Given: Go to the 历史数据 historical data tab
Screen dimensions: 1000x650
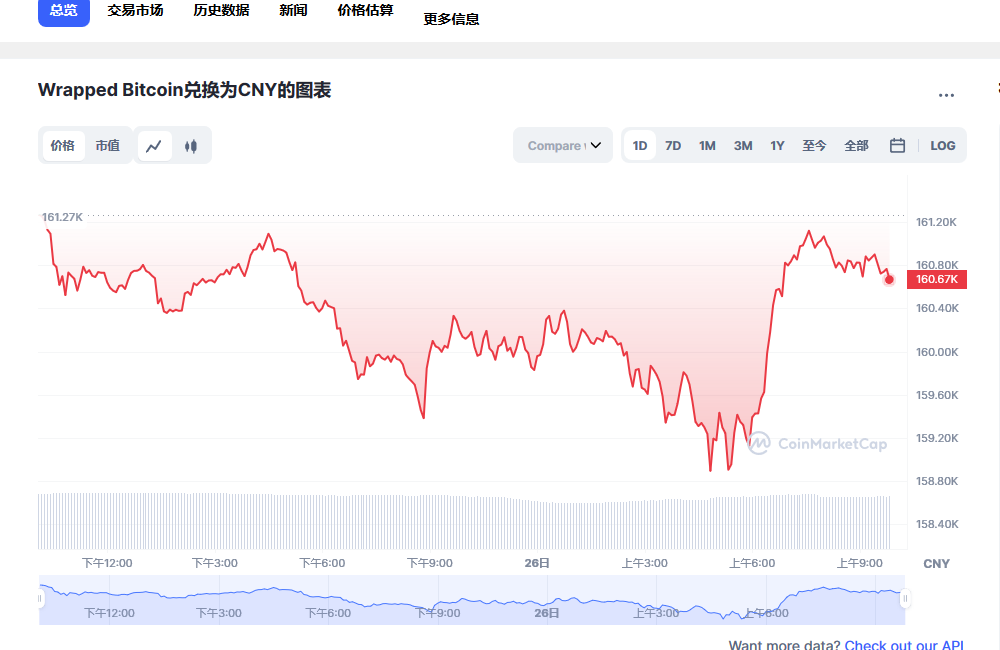Looking at the screenshot, I should point(221,10).
